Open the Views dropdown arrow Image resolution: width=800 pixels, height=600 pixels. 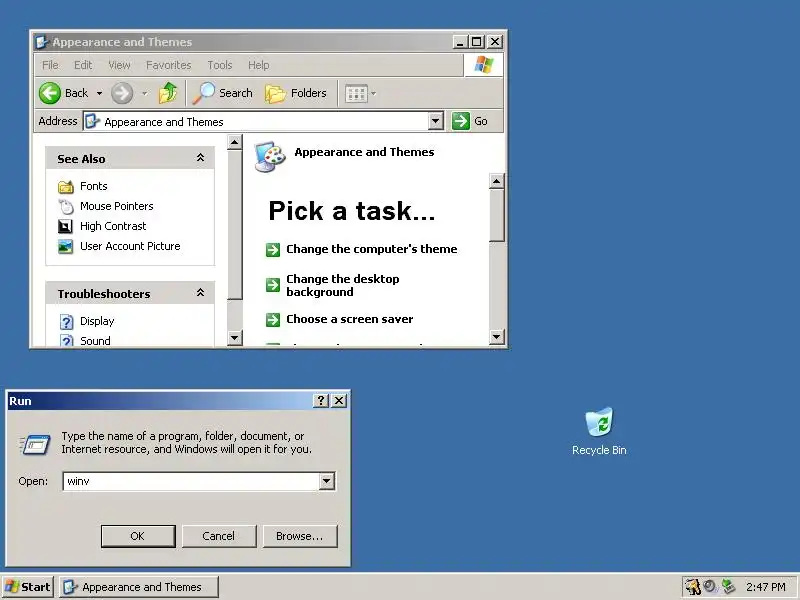(373, 93)
